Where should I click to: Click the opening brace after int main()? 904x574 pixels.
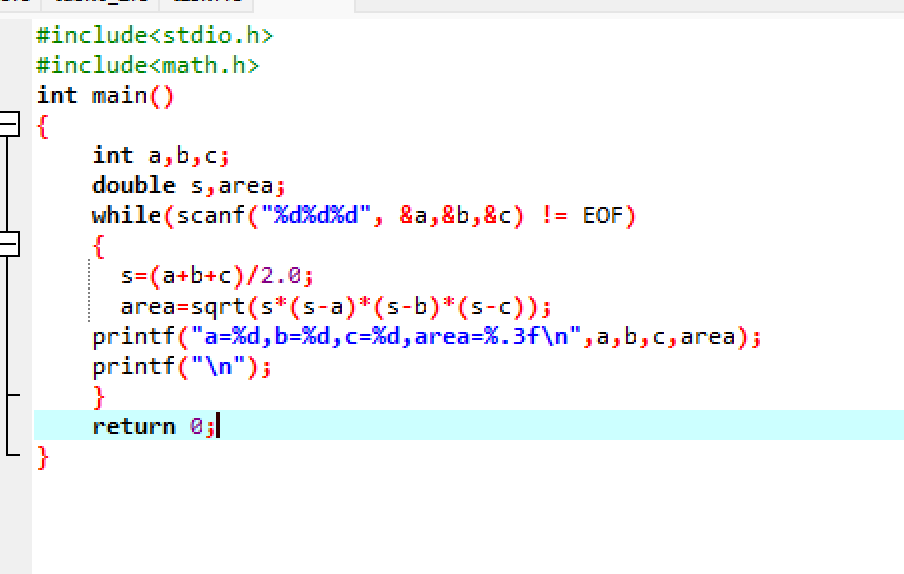pyautogui.click(x=43, y=126)
